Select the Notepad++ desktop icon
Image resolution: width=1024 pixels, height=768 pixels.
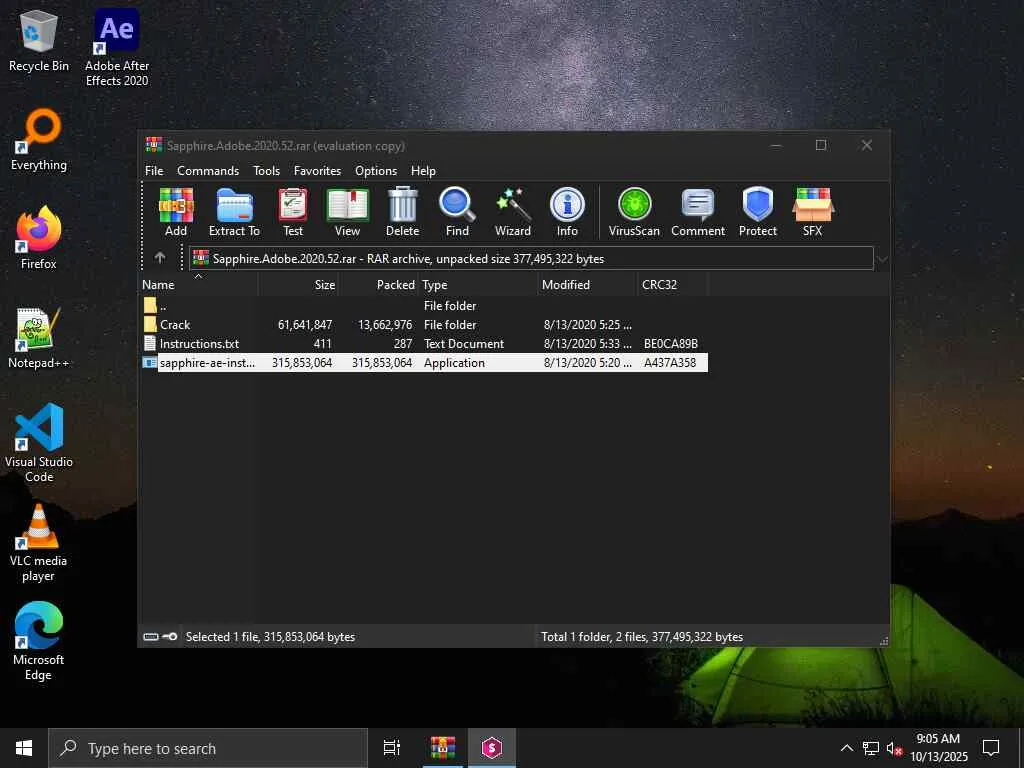click(39, 338)
